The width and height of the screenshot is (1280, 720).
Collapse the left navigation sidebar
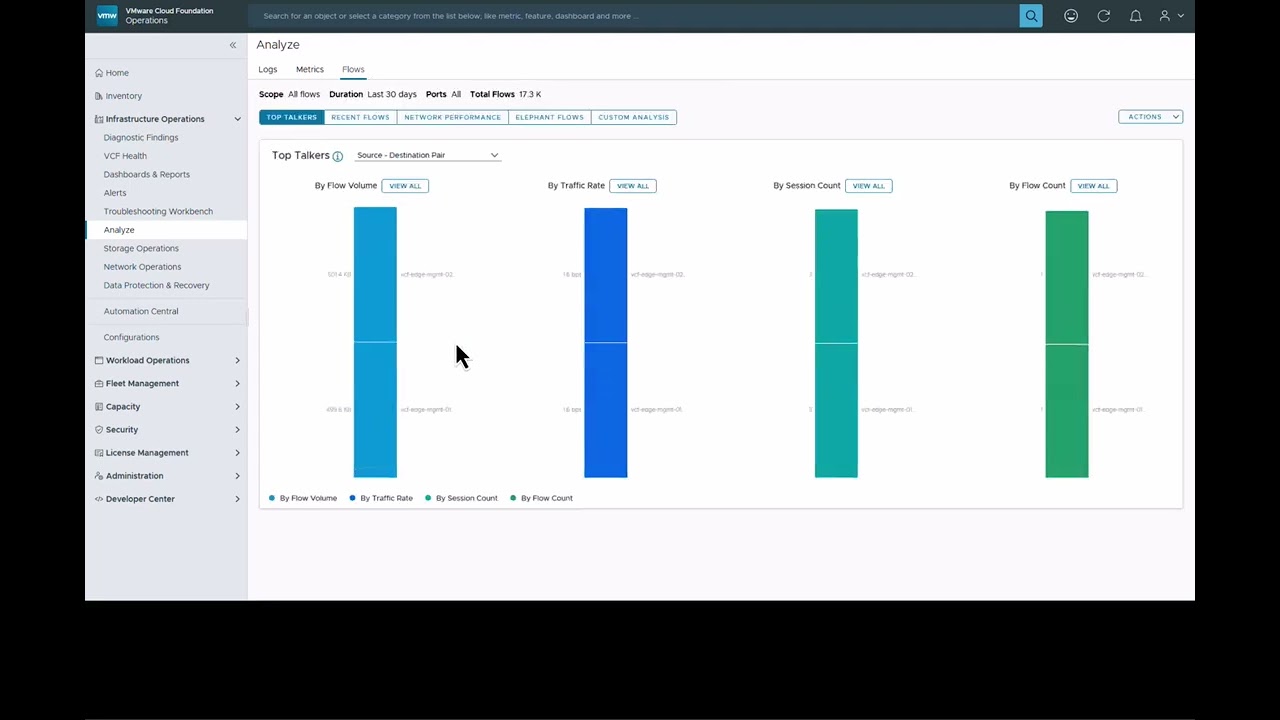point(233,45)
